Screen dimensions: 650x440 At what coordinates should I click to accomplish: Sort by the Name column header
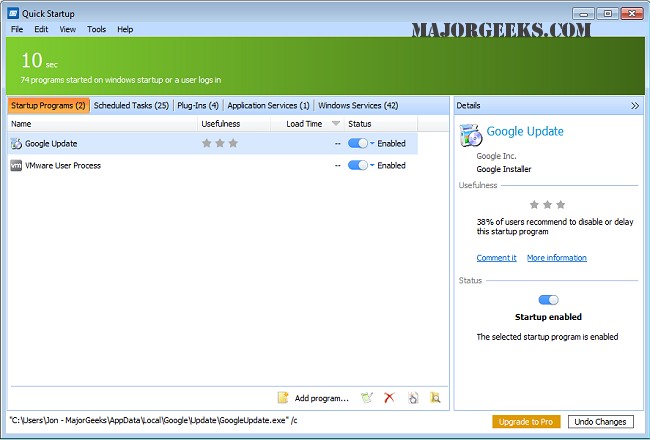coord(102,124)
